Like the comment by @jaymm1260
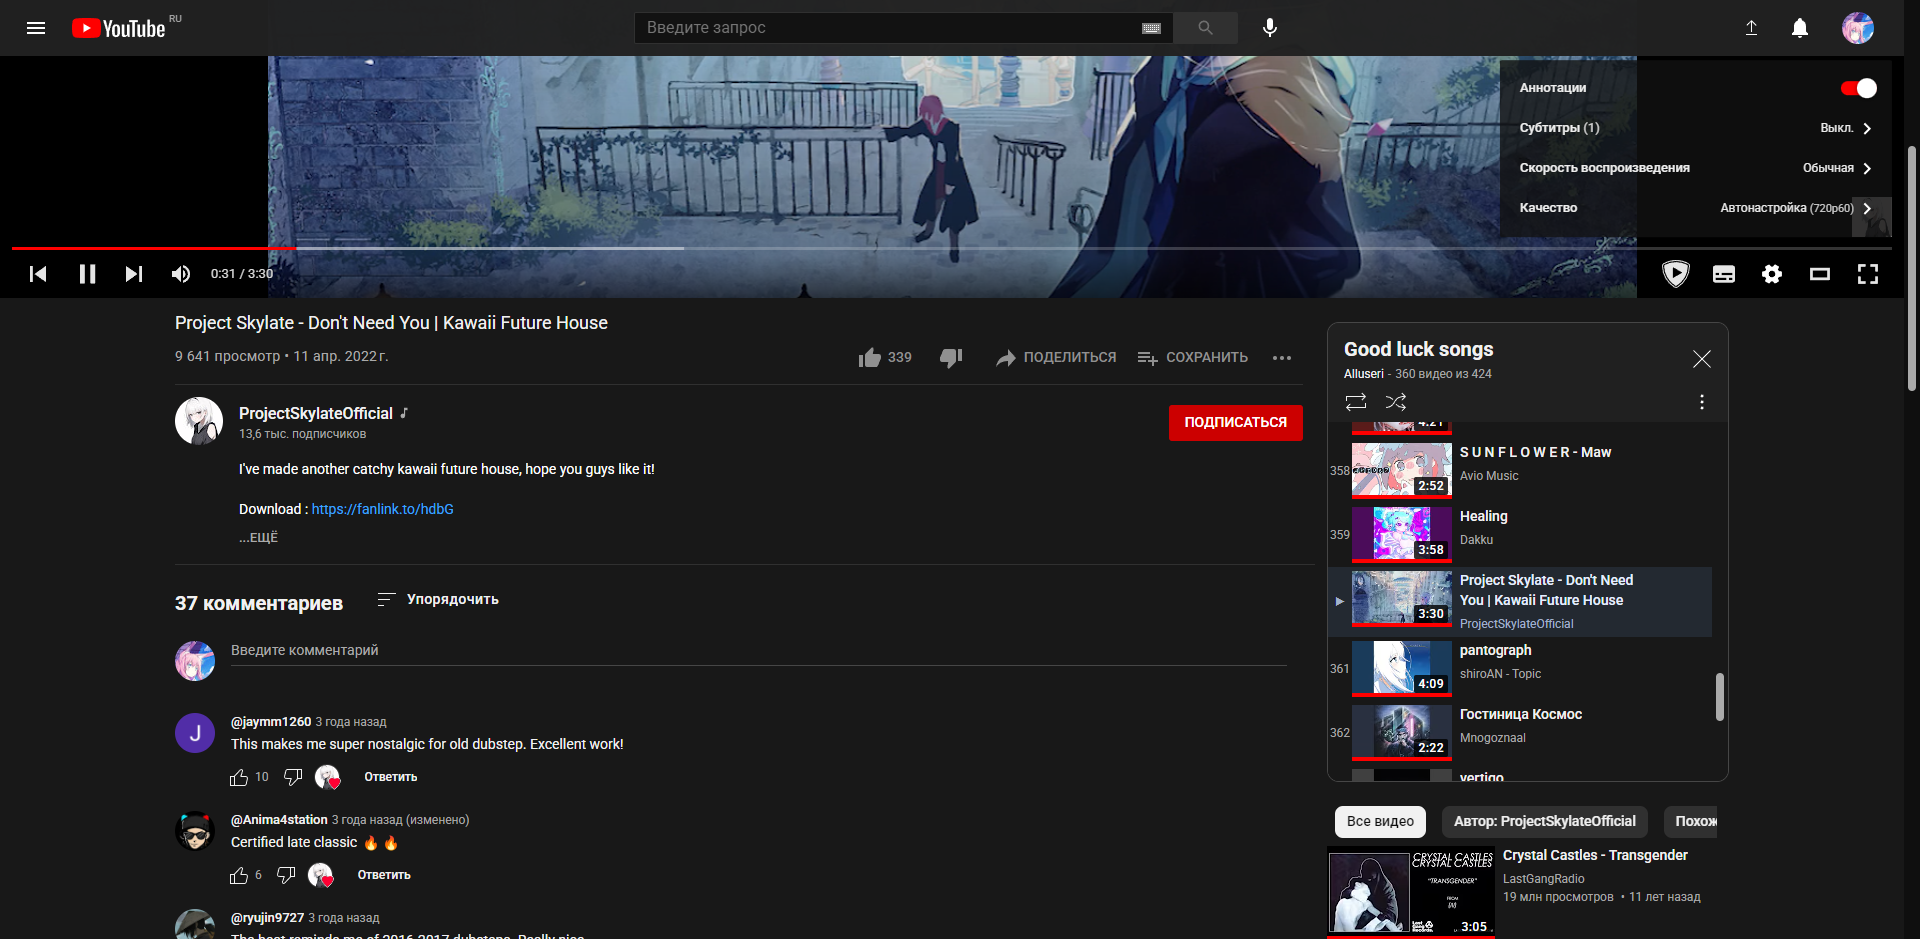Screen dimensions: 1920x939 239,777
